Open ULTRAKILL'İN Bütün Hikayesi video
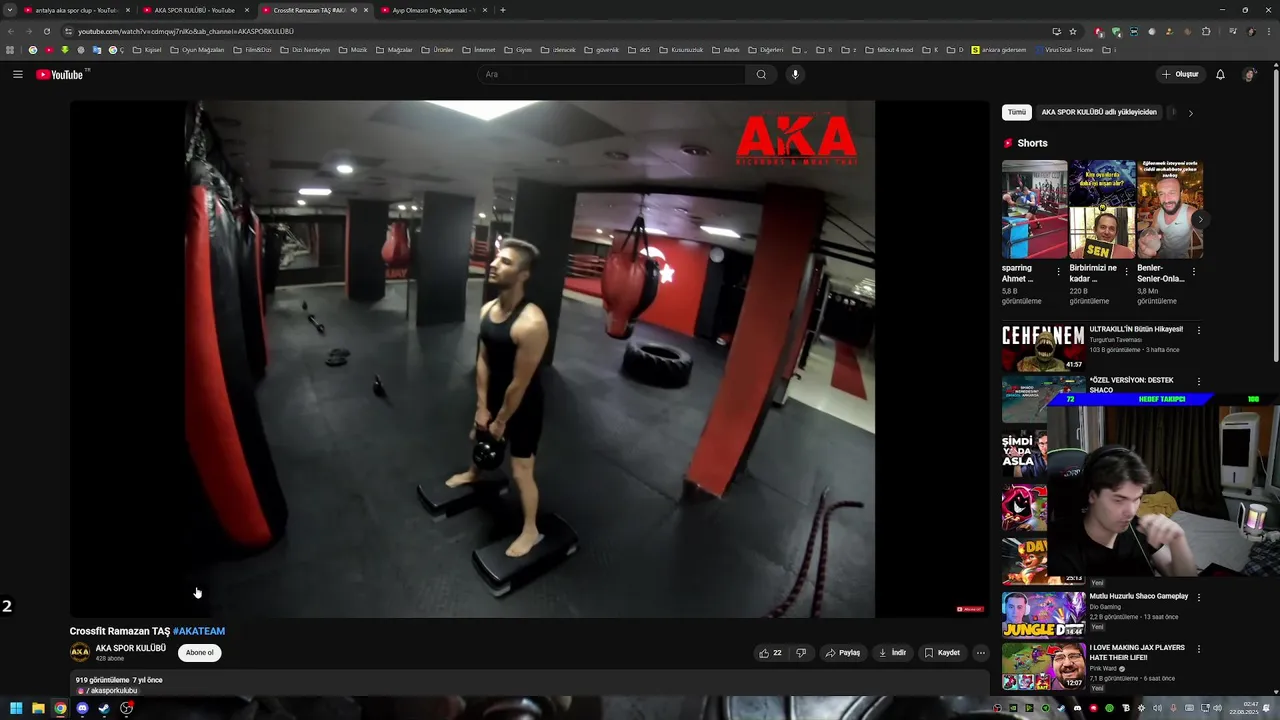Viewport: 1280px width, 720px height. pos(1136,329)
